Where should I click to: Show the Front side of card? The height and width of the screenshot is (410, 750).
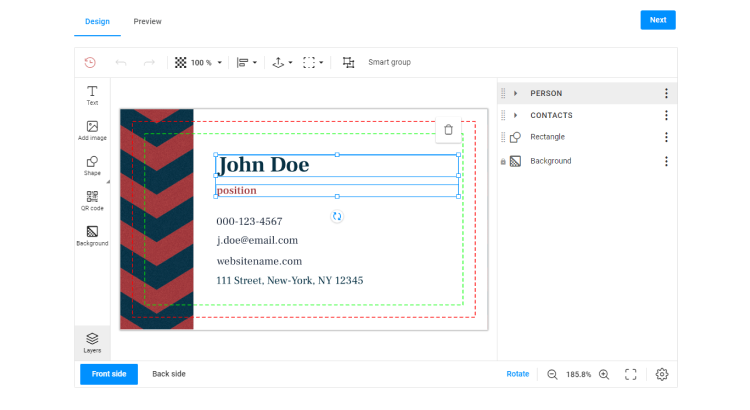(x=109, y=374)
